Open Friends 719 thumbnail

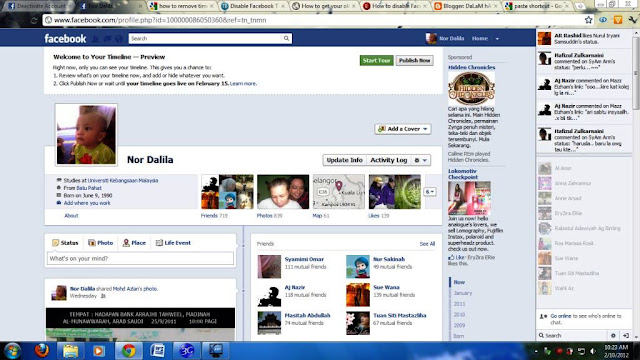click(227, 192)
